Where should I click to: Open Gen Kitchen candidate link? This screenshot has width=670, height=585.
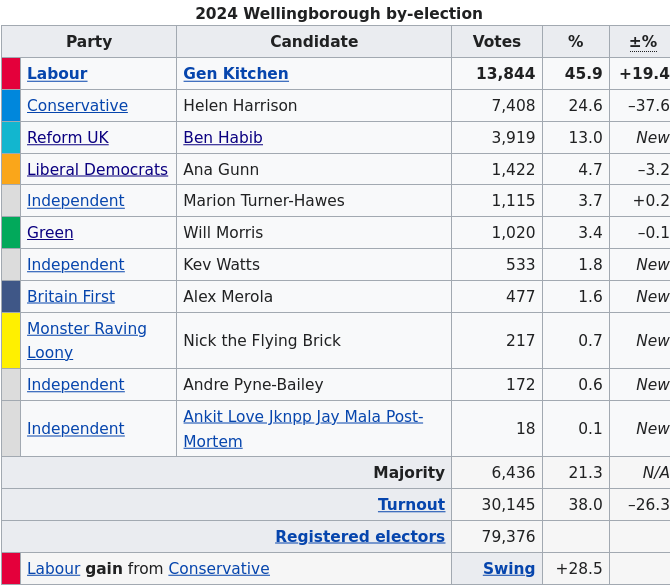tap(236, 73)
